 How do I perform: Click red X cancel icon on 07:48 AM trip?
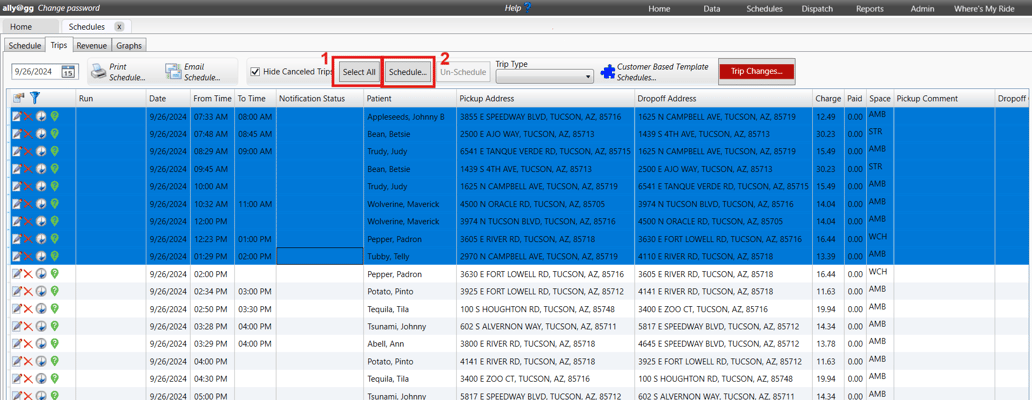[28, 134]
